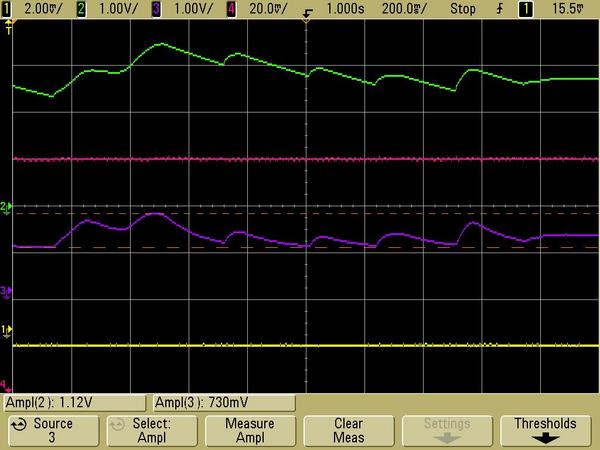600x450 pixels.
Task: Click the channel 1 ground level marker
Action: point(5,329)
